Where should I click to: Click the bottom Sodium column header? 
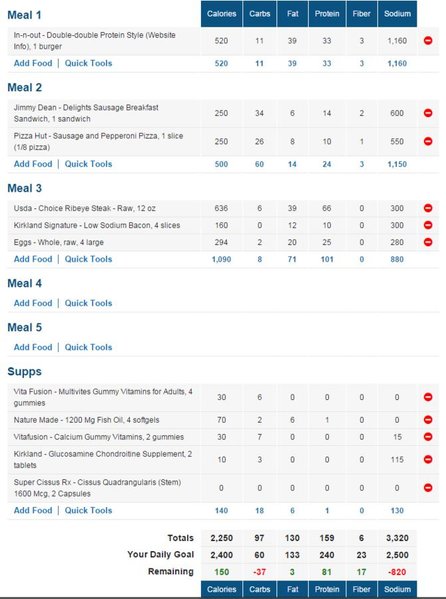coord(397,589)
